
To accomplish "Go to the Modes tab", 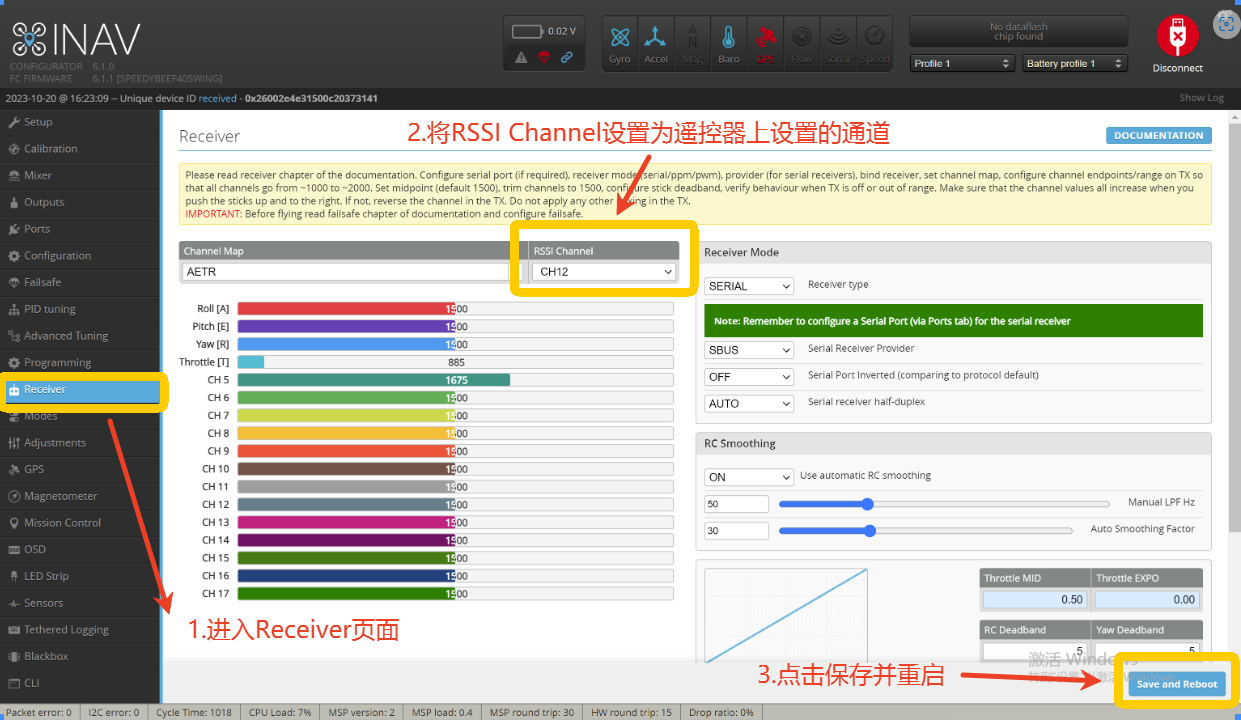I will point(41,416).
